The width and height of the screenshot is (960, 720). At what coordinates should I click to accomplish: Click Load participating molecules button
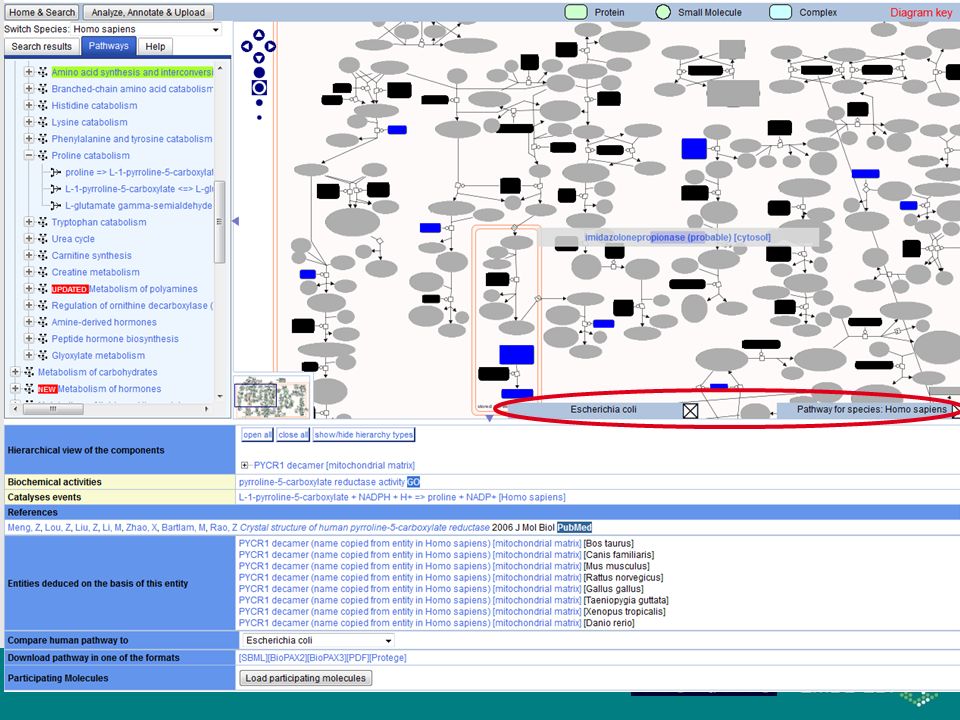click(x=306, y=678)
